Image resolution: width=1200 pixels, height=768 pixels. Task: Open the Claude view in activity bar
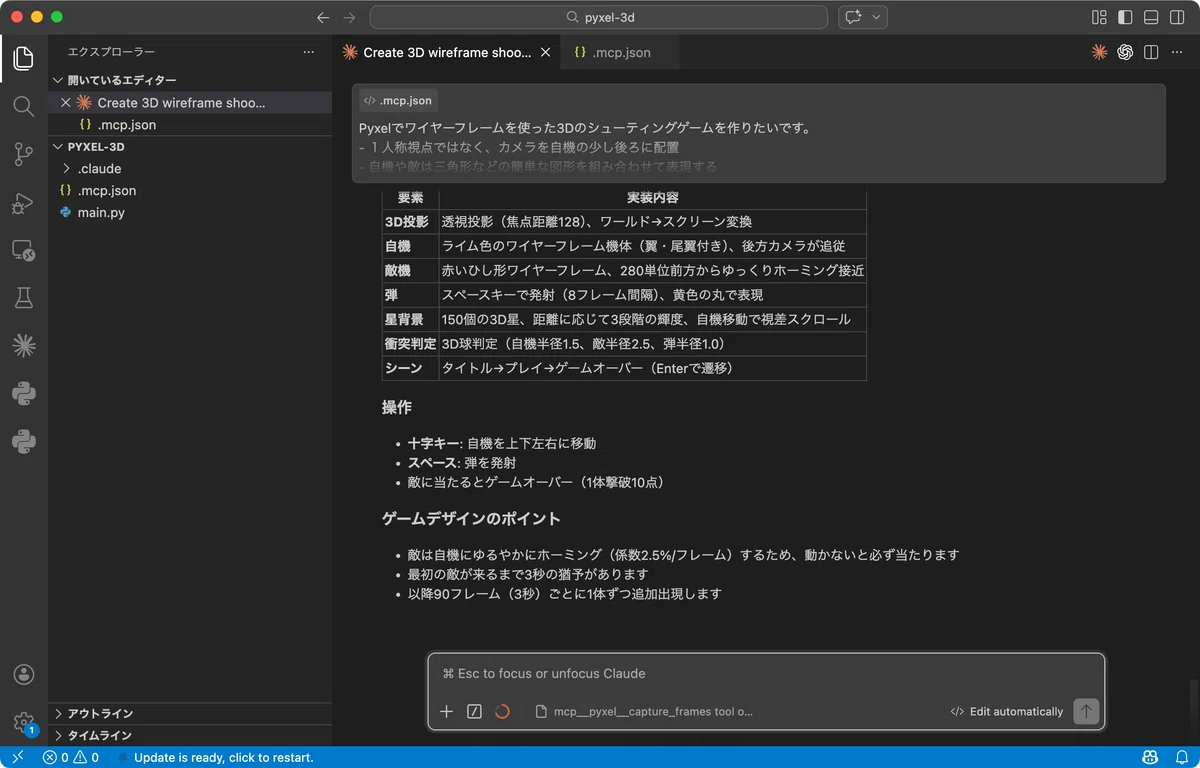(24, 346)
